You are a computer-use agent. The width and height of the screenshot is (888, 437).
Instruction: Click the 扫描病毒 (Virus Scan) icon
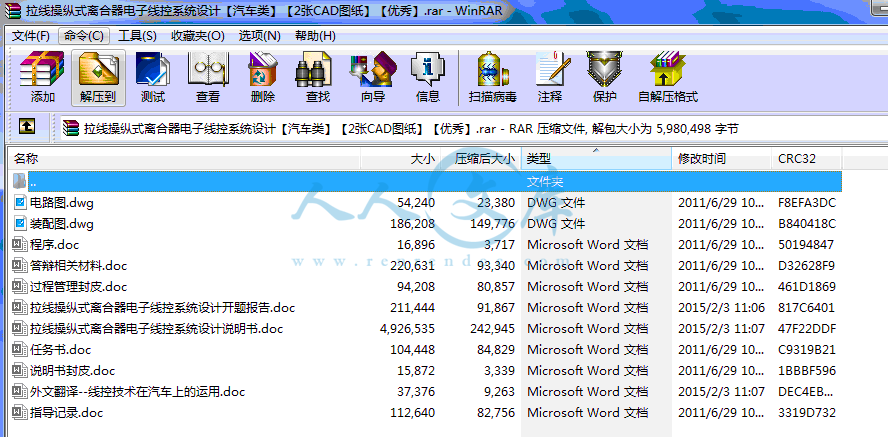(492, 69)
